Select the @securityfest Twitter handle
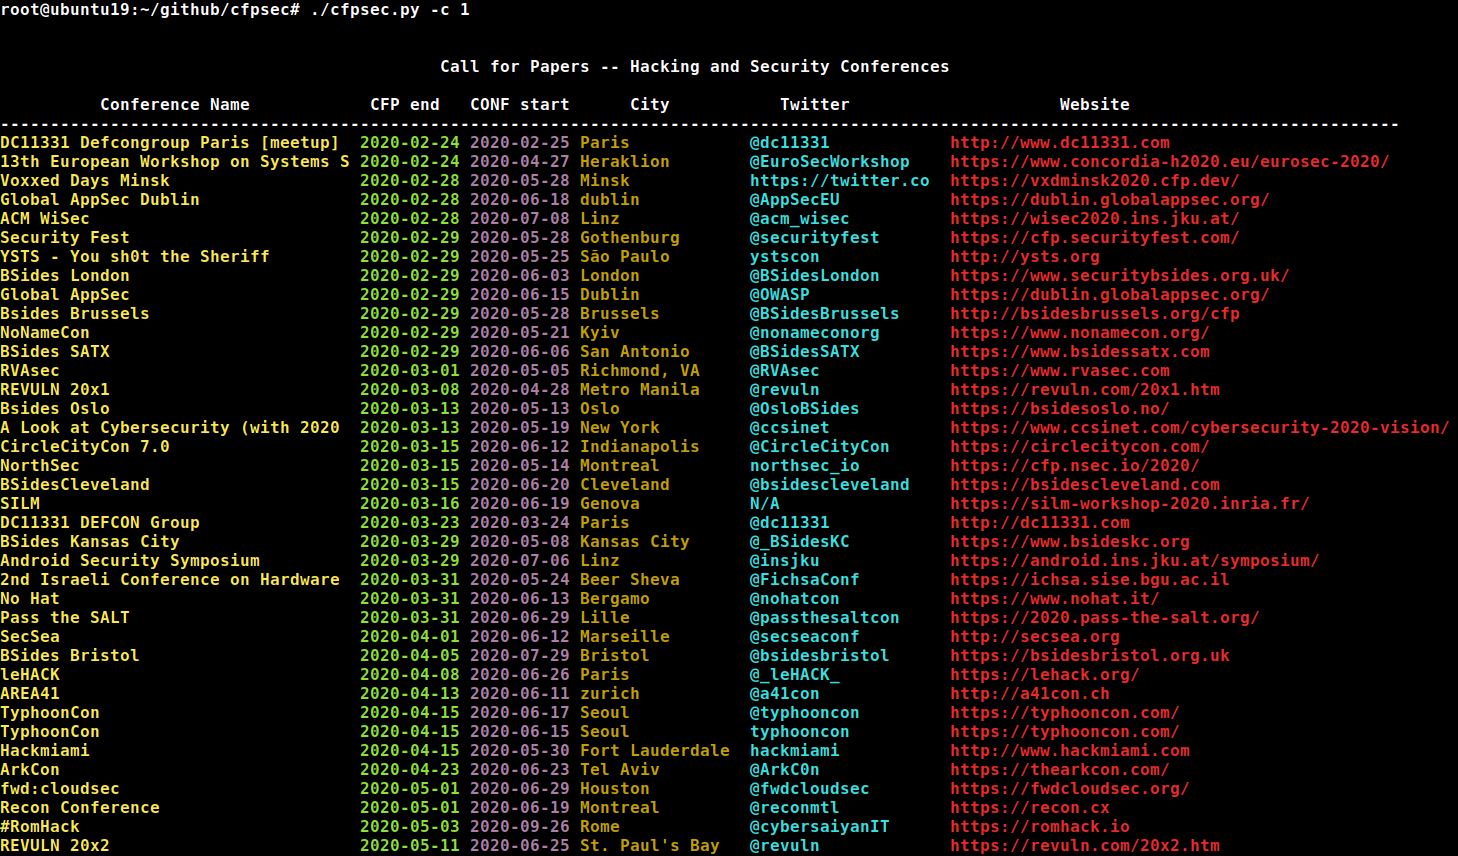Screen dimensions: 1458x856 (x=815, y=237)
